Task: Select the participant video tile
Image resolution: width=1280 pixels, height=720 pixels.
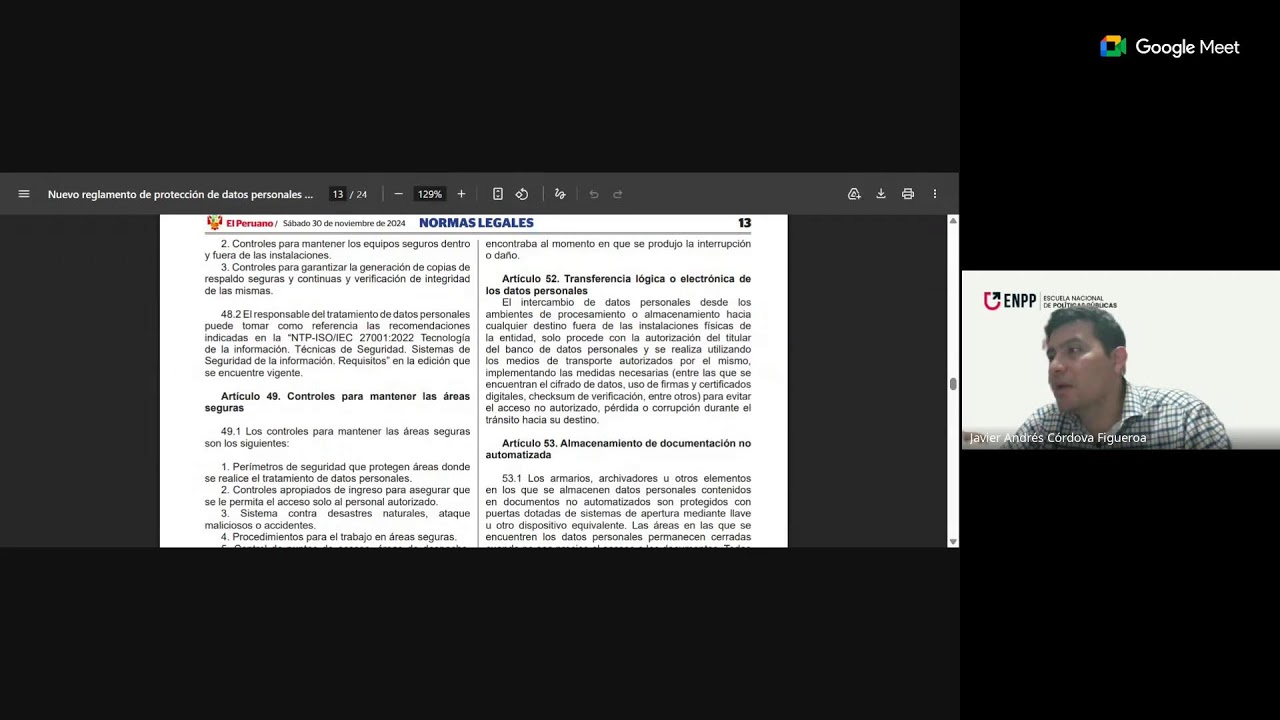Action: coord(1120,360)
